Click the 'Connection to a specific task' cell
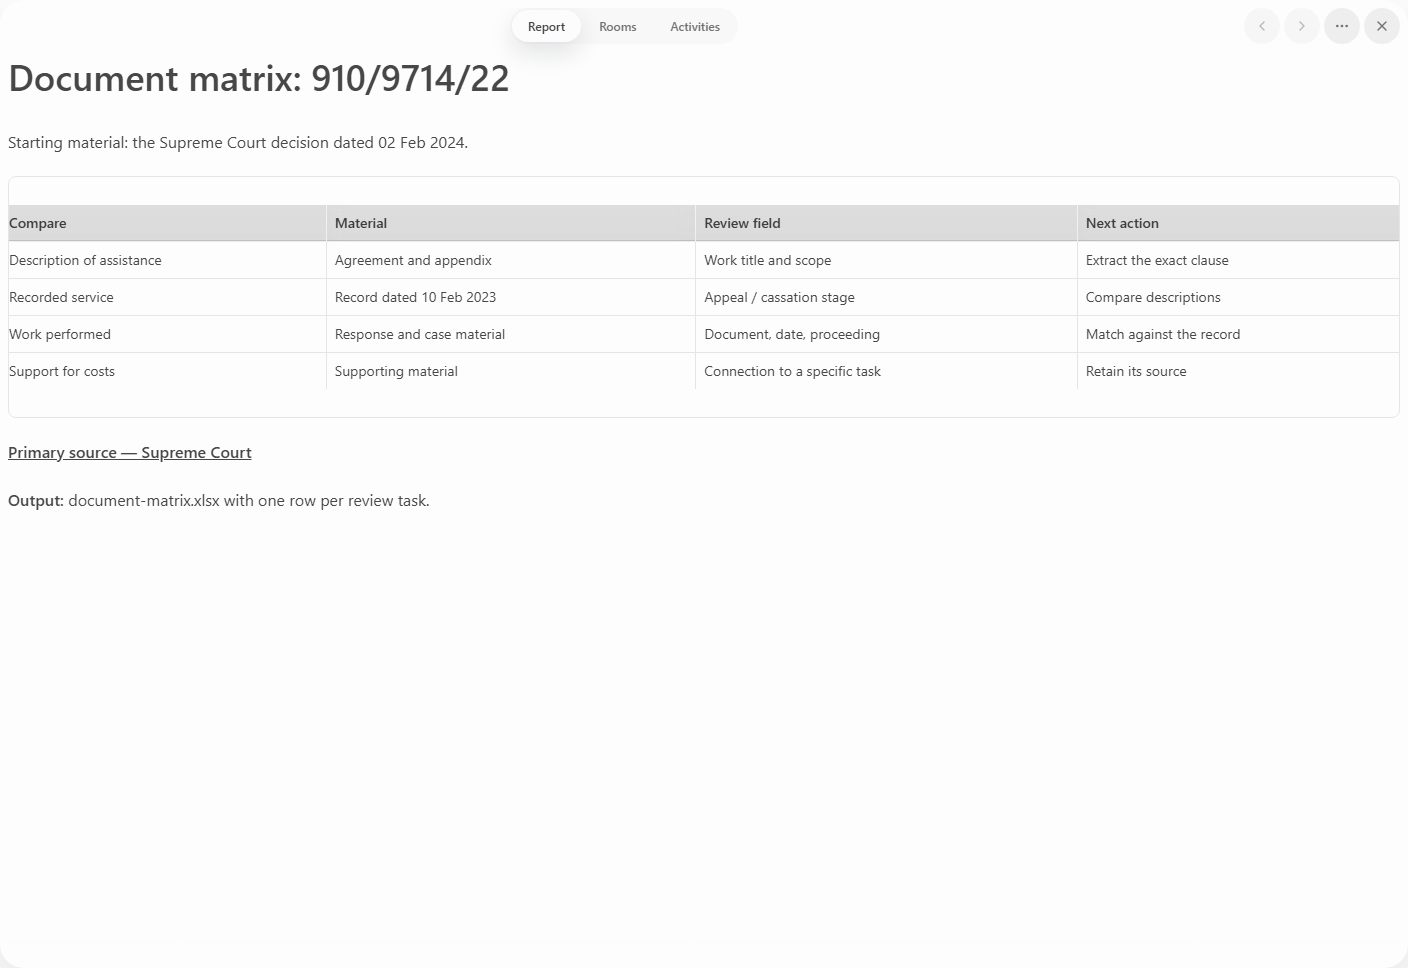 point(886,371)
